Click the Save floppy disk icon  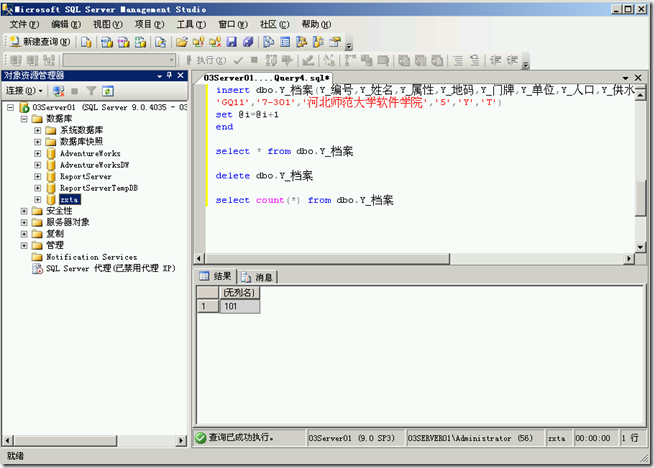pyautogui.click(x=232, y=42)
